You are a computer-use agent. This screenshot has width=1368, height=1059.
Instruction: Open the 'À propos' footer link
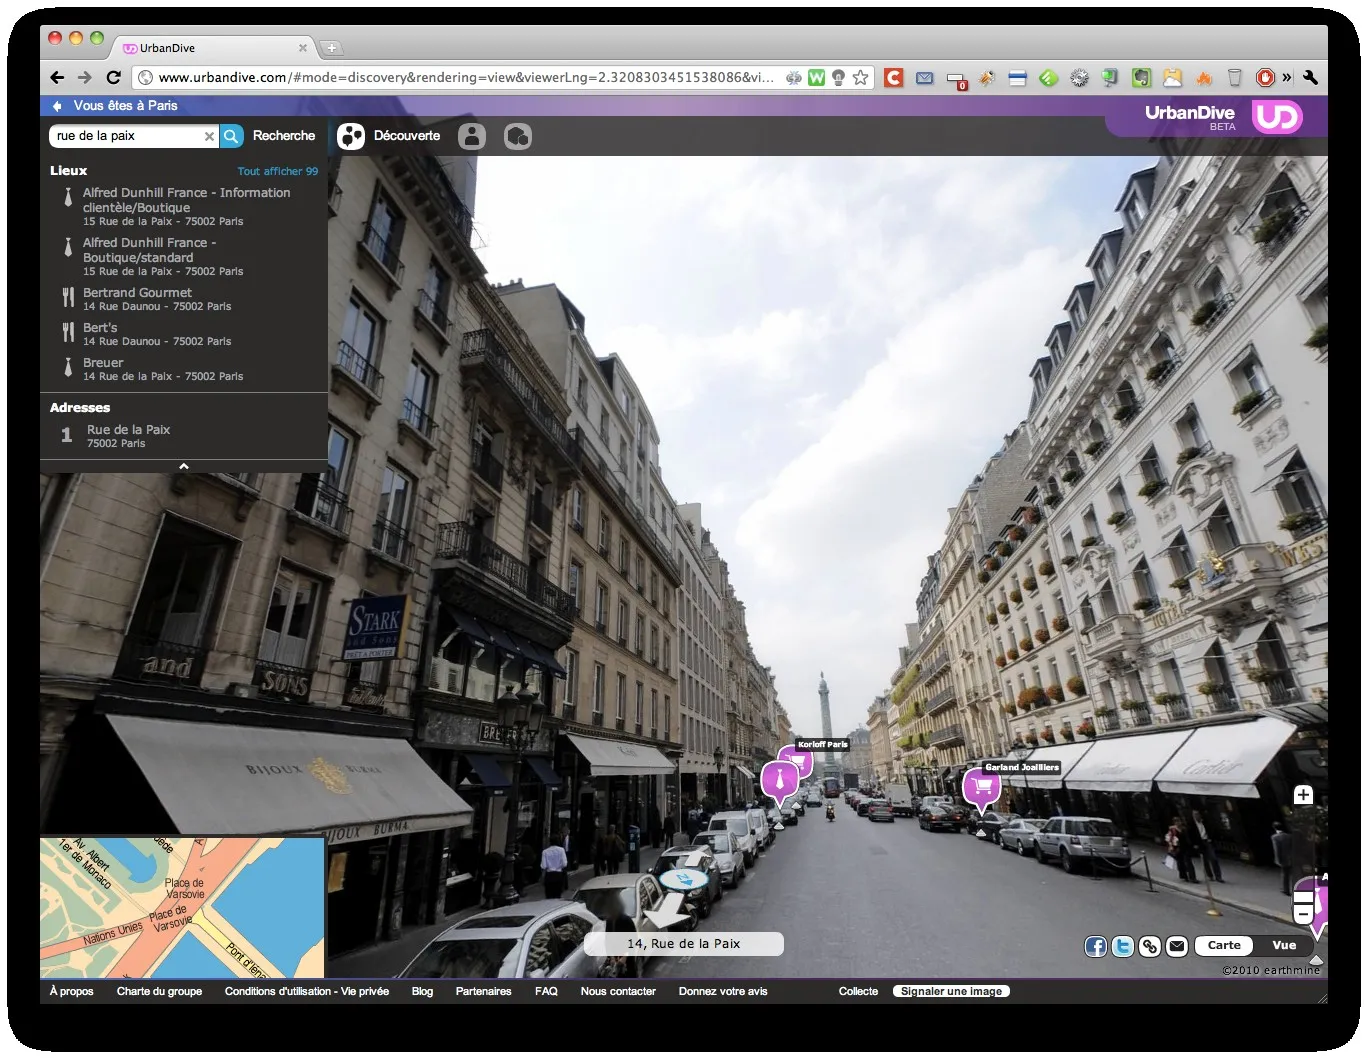pyautogui.click(x=72, y=992)
